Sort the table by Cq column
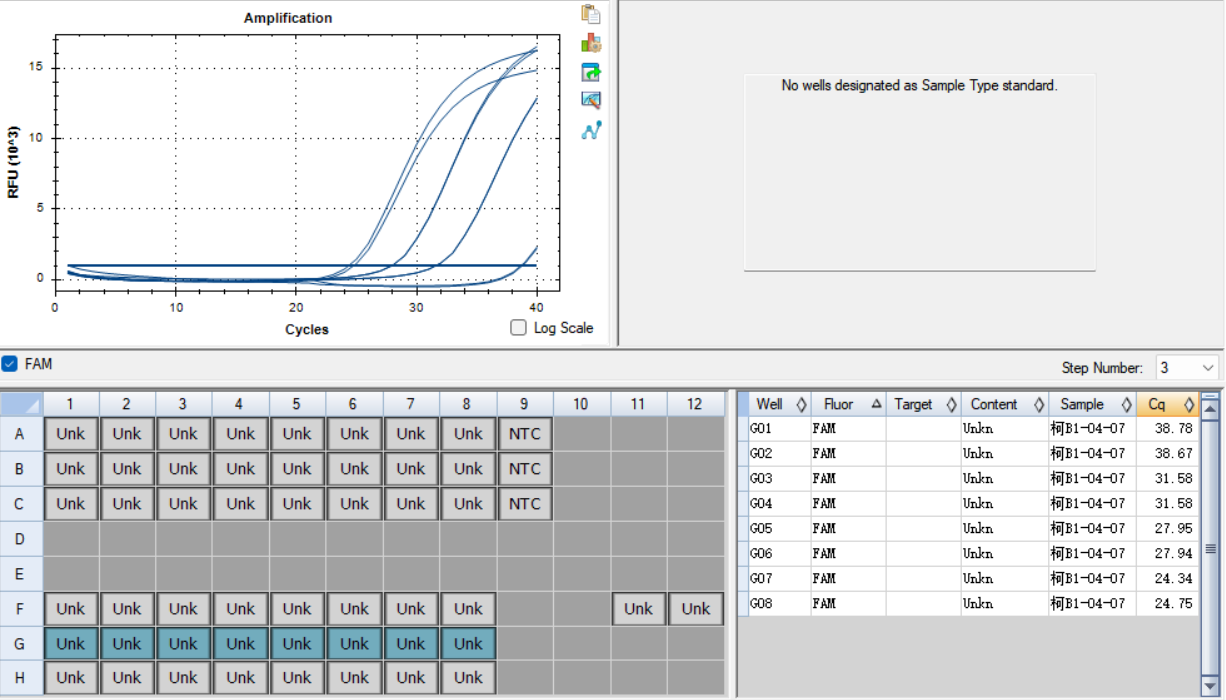The image size is (1226, 700). 1167,404
